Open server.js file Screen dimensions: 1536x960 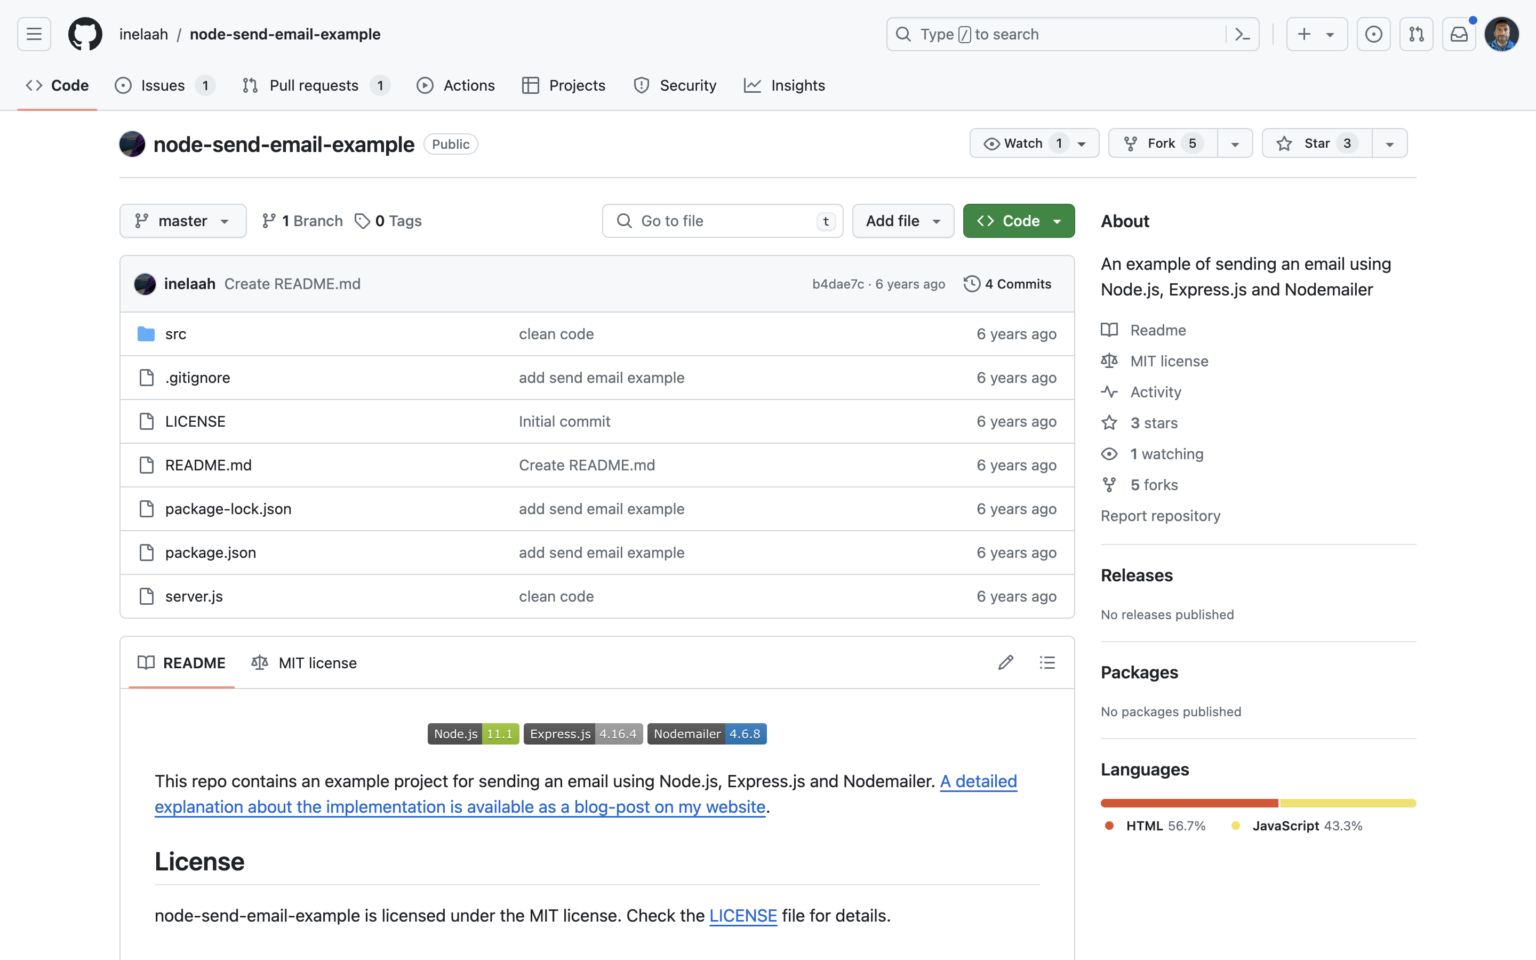(194, 596)
